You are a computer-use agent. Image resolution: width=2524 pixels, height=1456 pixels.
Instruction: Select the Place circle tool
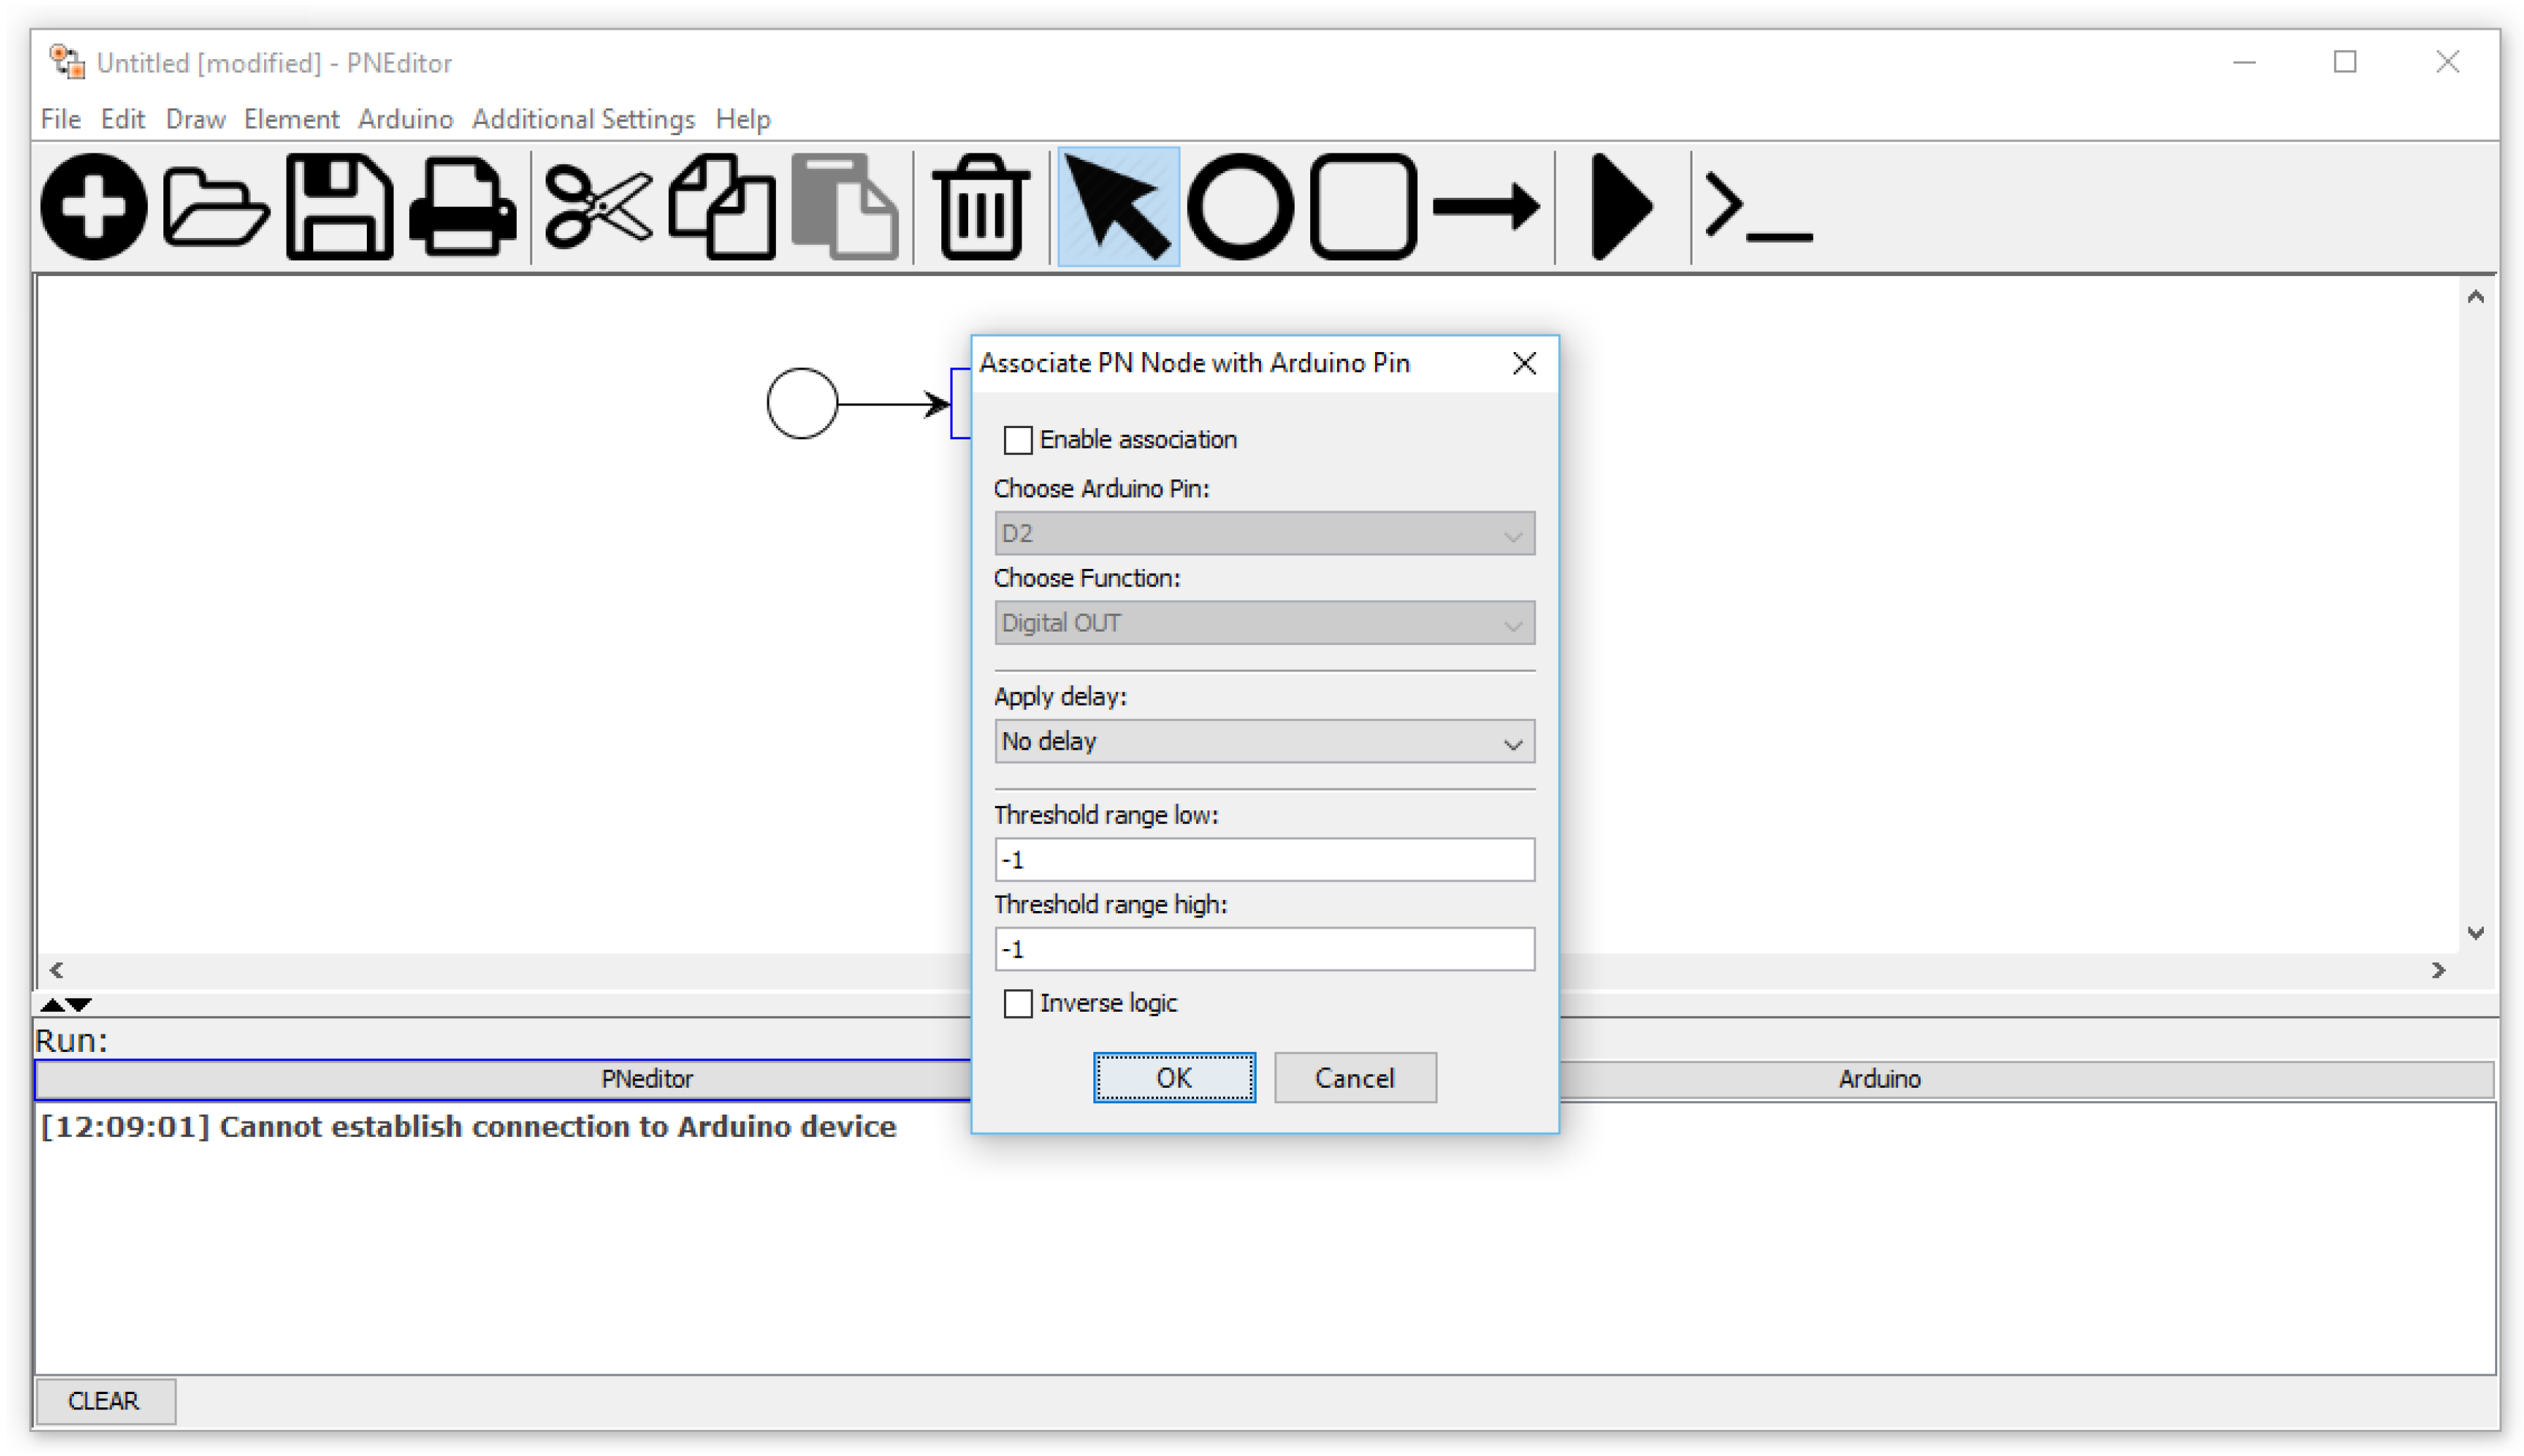(1240, 207)
